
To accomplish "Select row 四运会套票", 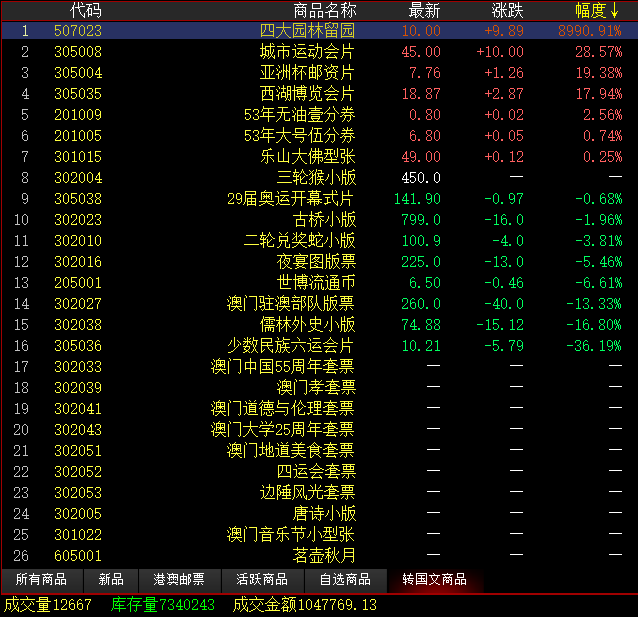I will point(319,472).
